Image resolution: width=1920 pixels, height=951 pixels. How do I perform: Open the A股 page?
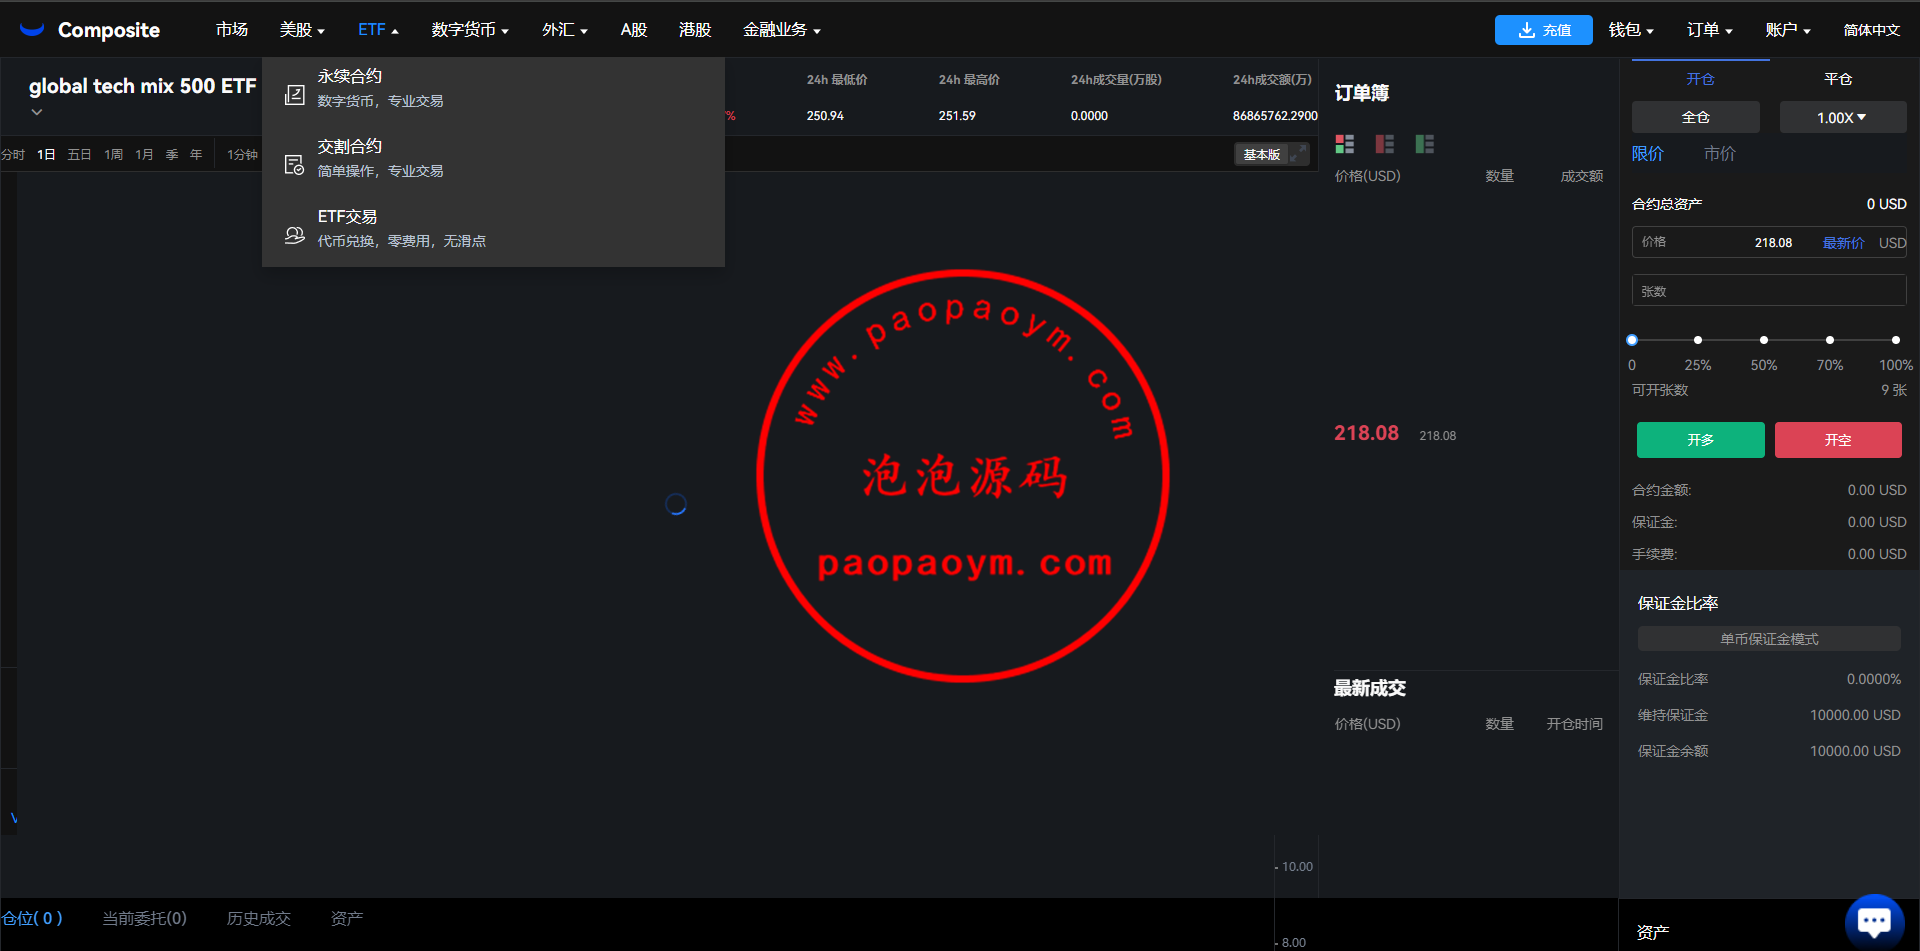point(633,30)
